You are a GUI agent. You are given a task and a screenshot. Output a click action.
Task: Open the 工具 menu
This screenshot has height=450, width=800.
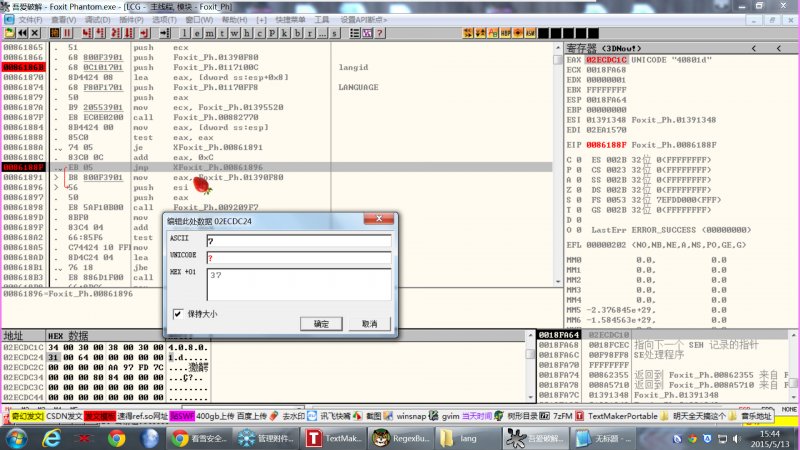(321, 20)
